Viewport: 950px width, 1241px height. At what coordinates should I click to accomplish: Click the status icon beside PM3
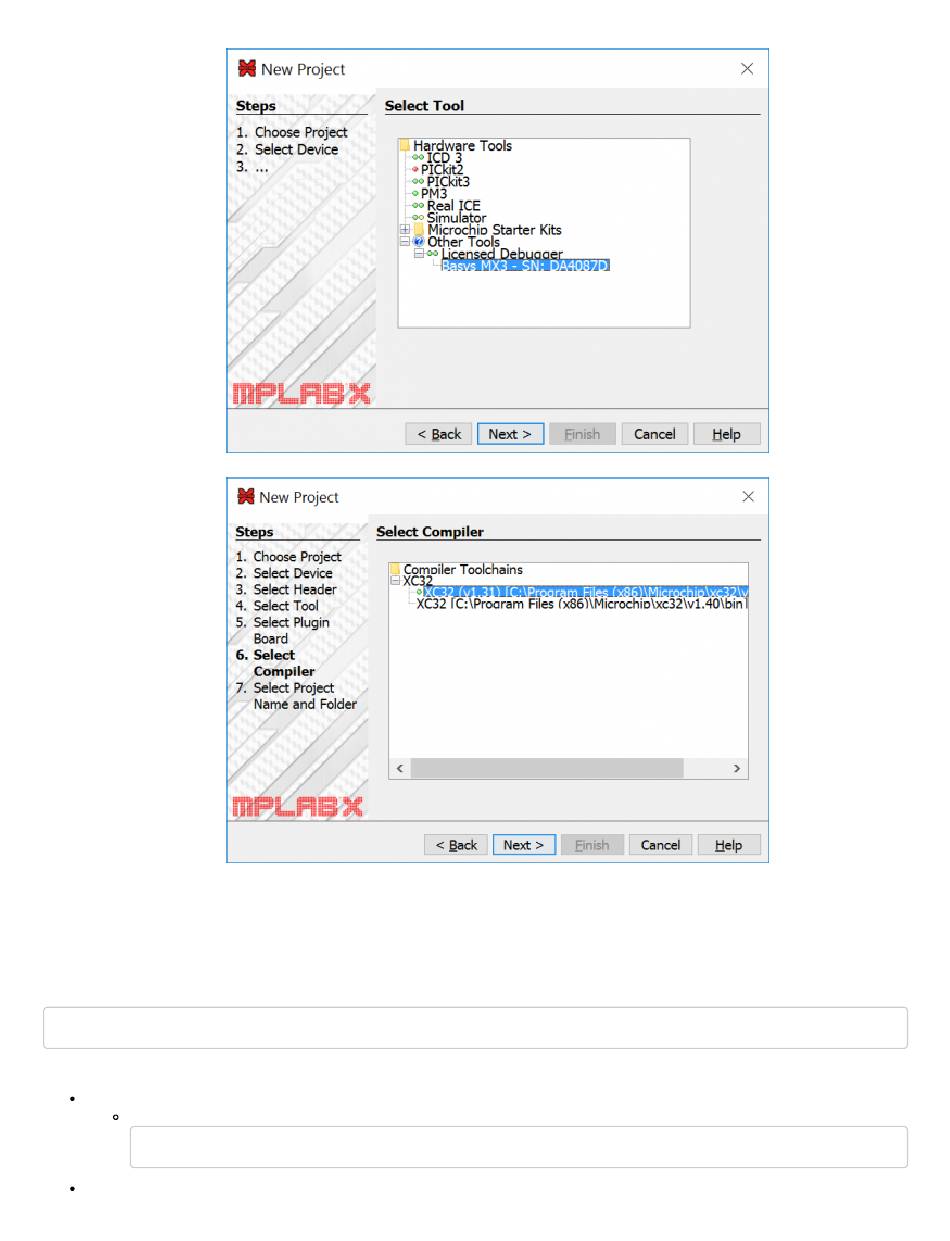tap(414, 194)
